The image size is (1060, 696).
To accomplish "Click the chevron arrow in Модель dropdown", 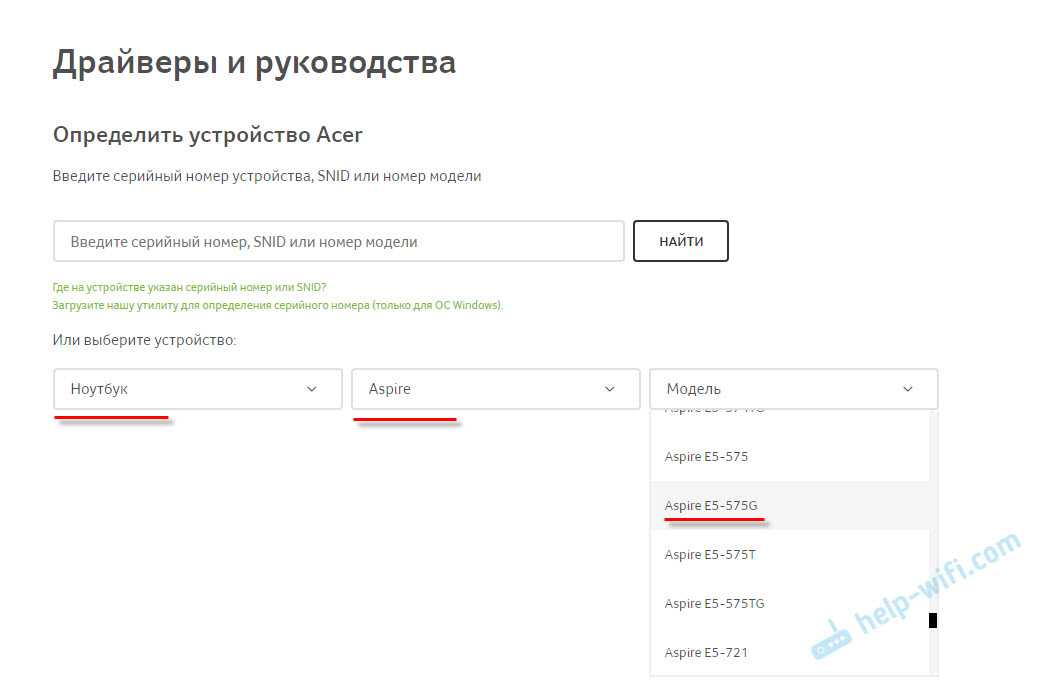I will [x=908, y=389].
